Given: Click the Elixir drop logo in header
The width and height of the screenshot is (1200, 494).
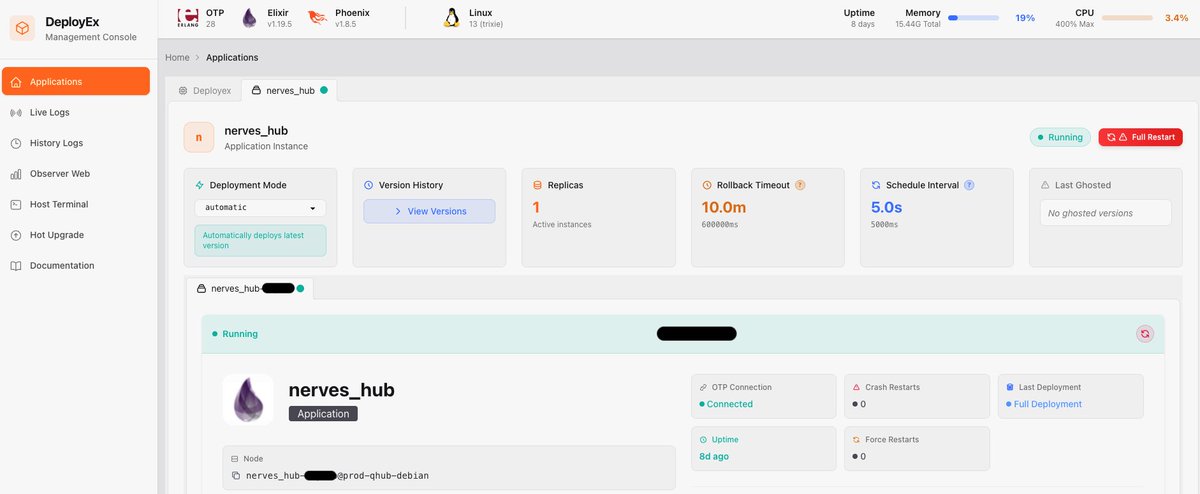Looking at the screenshot, I should point(249,18).
